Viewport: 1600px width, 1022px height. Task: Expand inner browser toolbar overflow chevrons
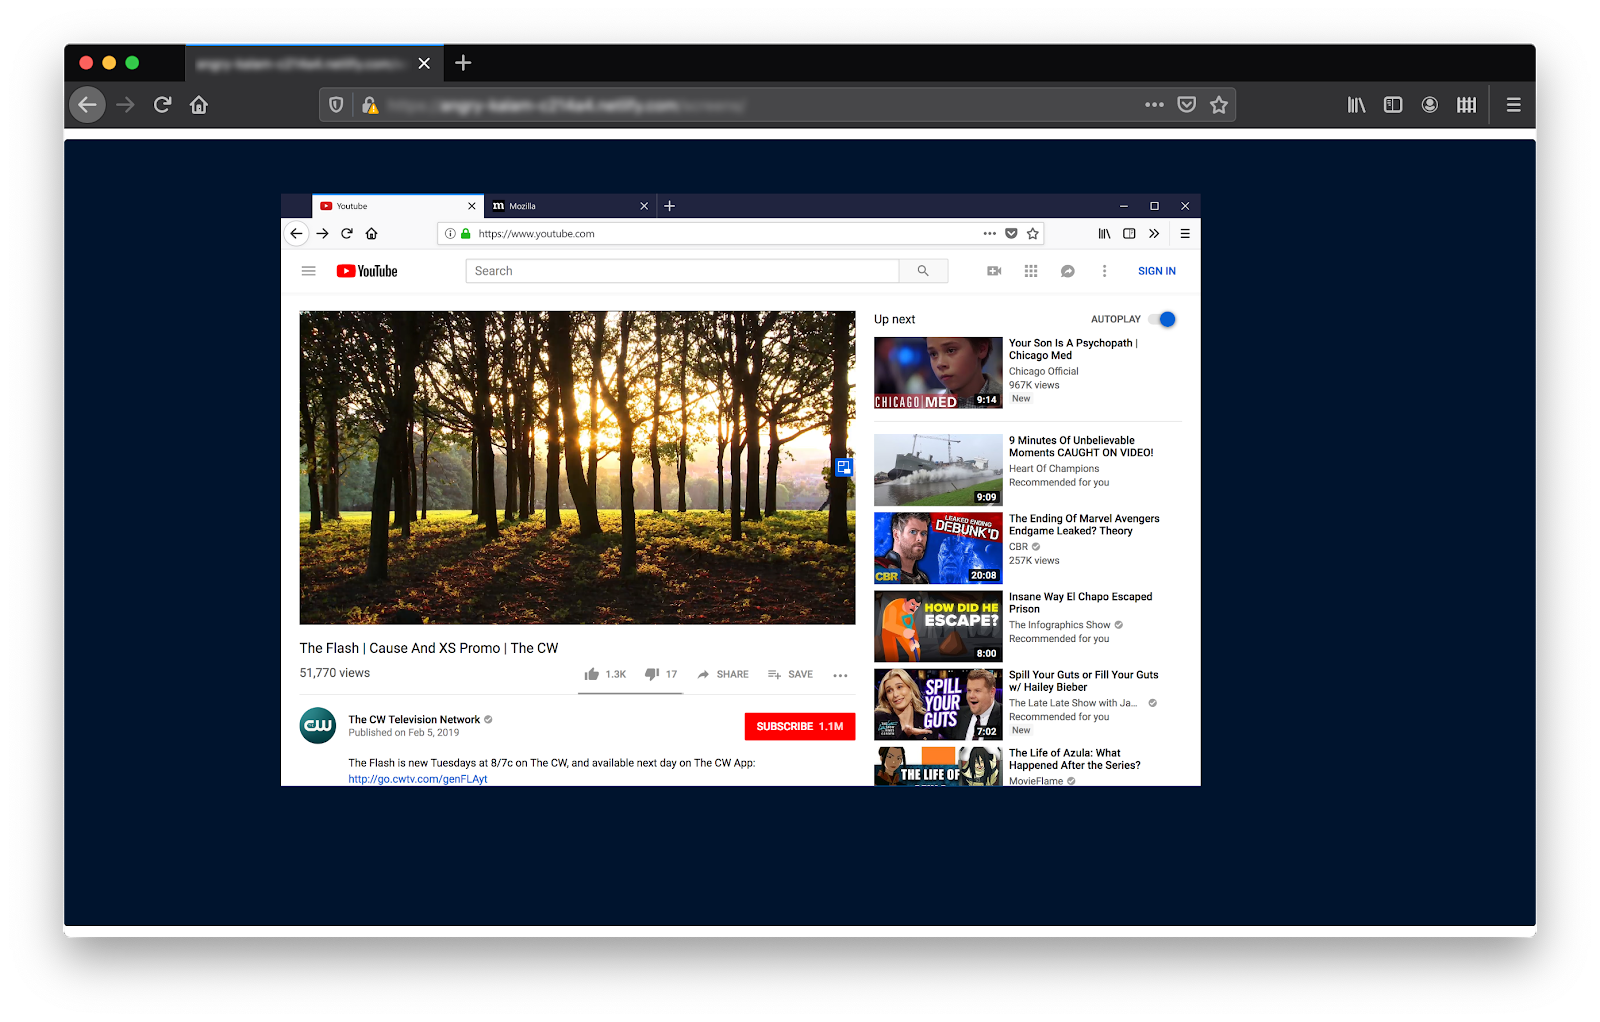coord(1154,233)
